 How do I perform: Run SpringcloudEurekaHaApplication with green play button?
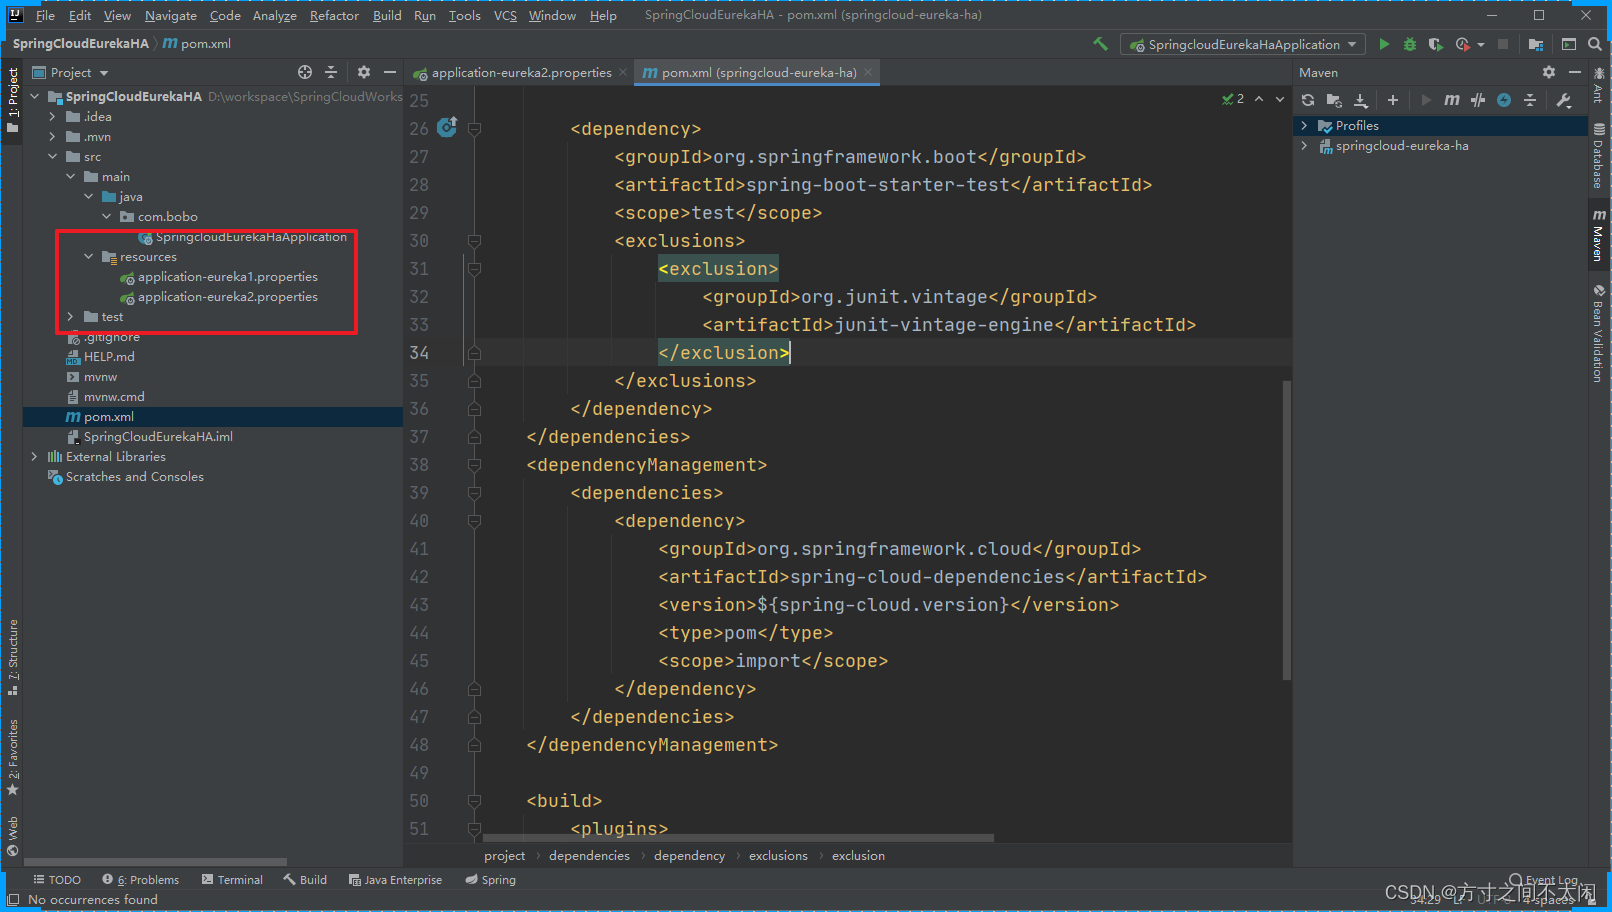(1384, 44)
